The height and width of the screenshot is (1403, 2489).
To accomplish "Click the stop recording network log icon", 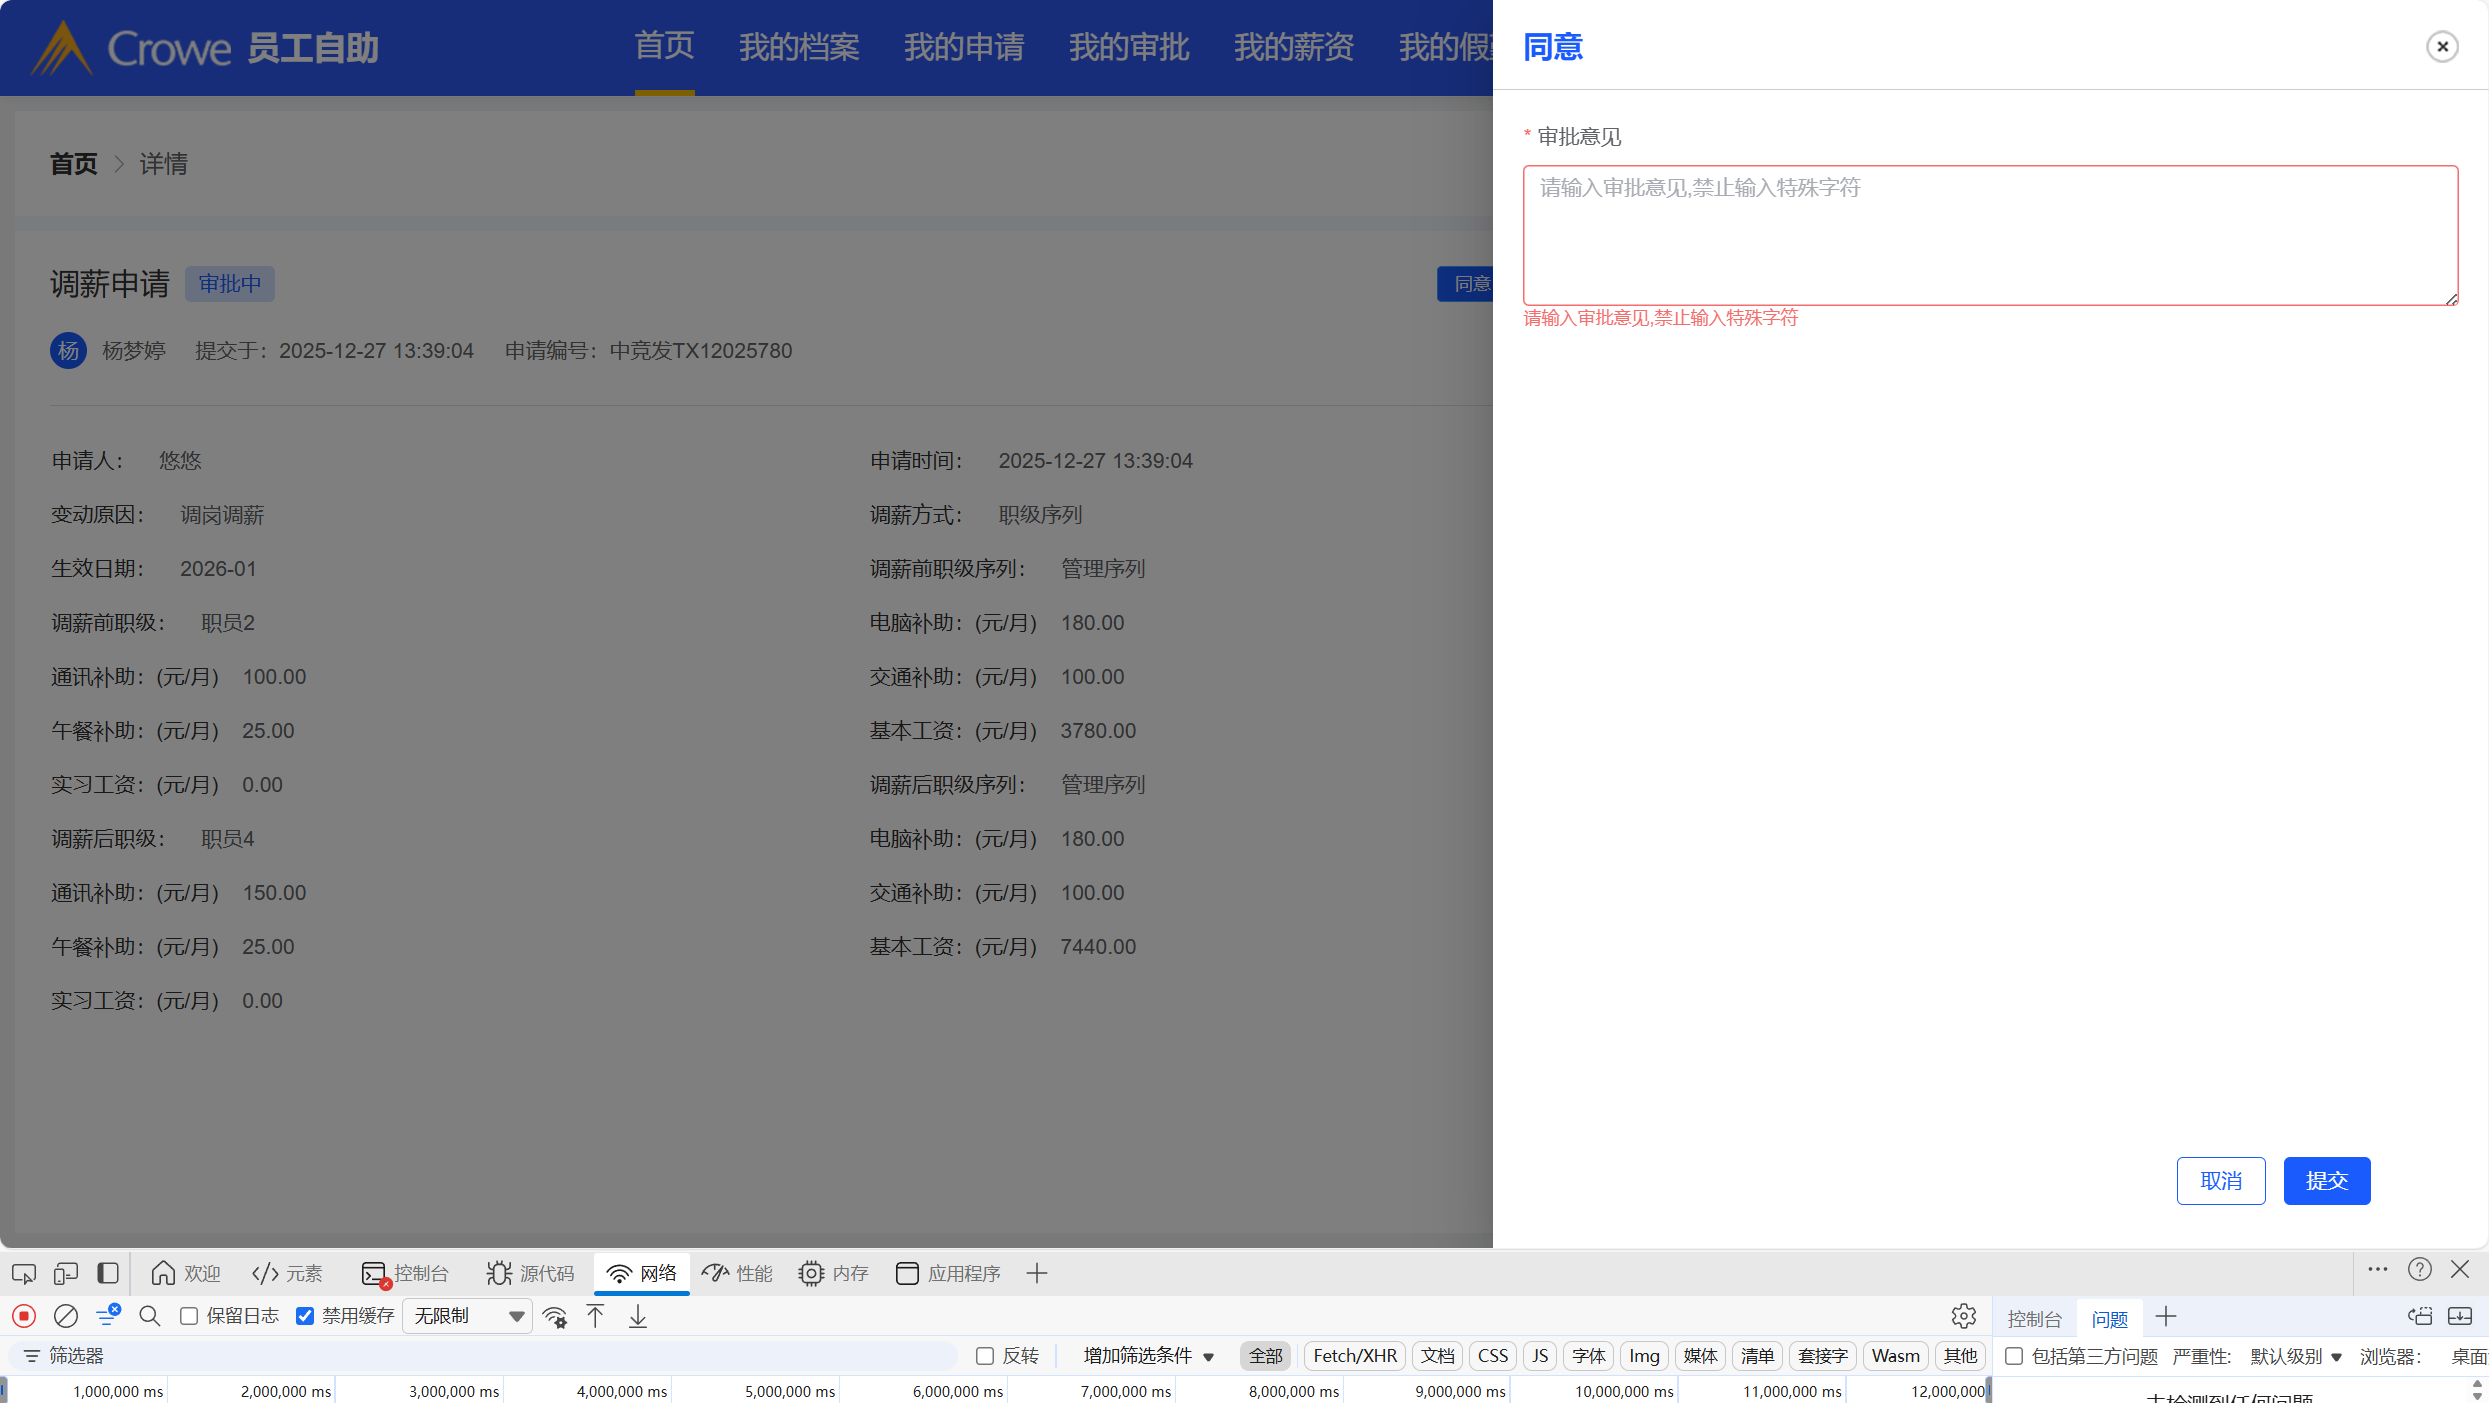I will pos(24,1316).
